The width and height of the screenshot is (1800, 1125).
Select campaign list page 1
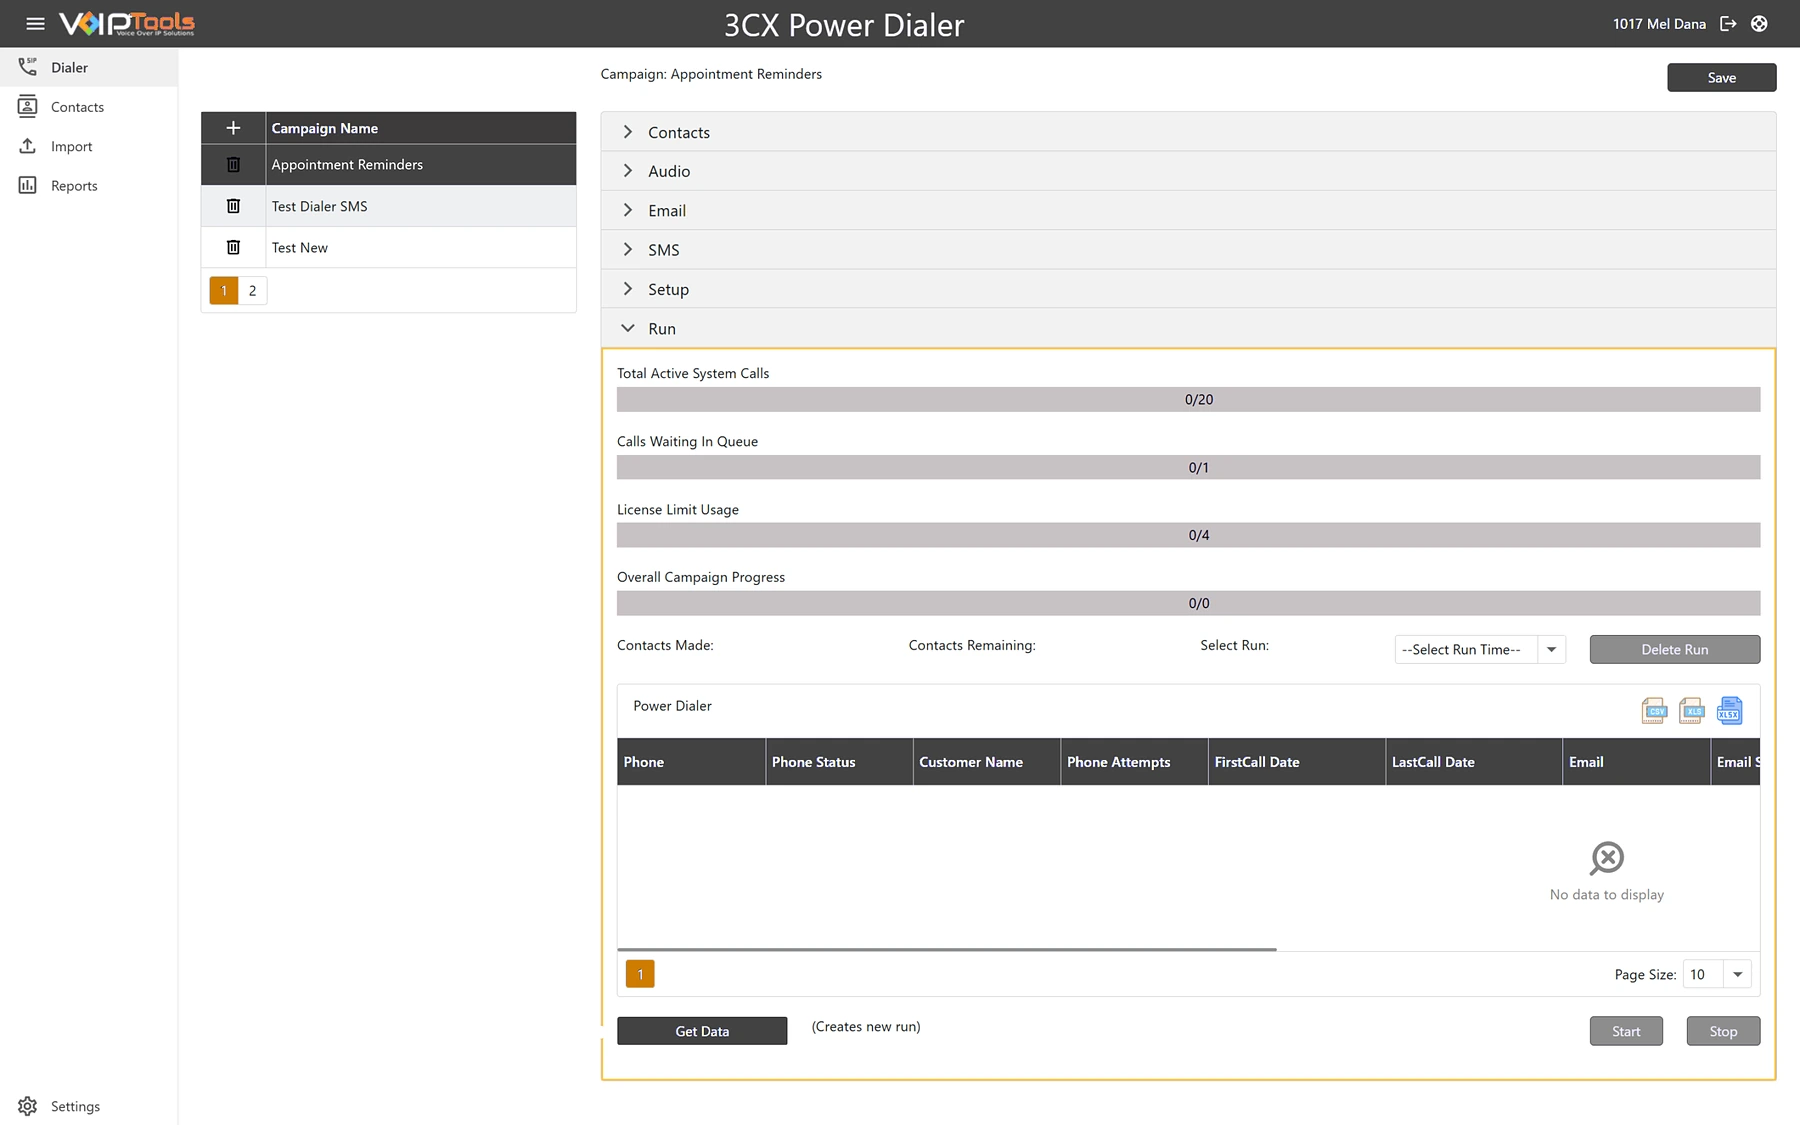224,290
